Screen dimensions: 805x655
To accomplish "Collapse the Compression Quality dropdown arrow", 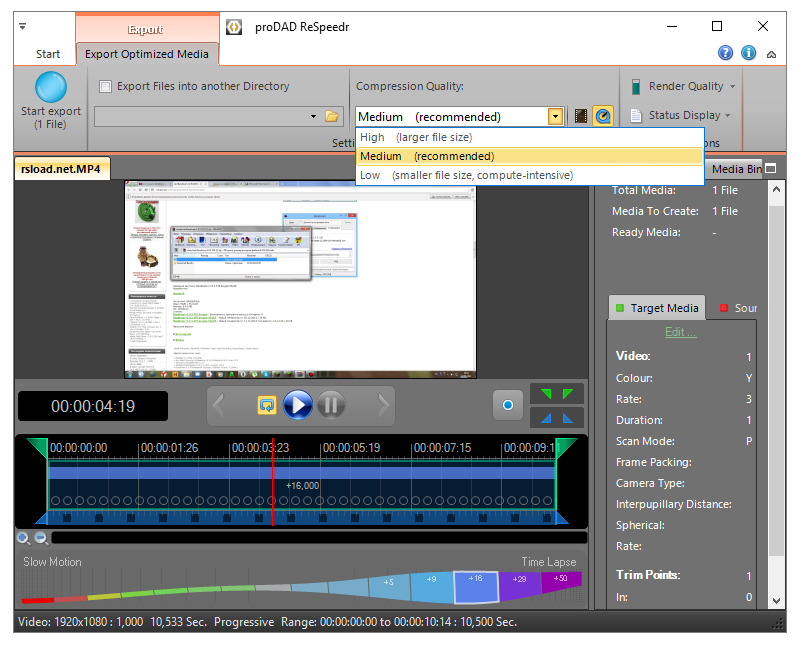I will [x=555, y=117].
